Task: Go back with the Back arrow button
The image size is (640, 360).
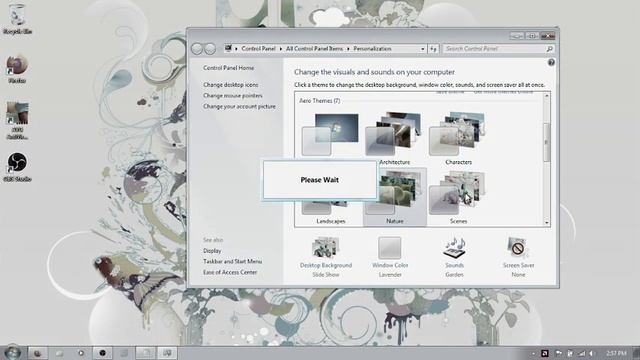Action: pyautogui.click(x=197, y=49)
